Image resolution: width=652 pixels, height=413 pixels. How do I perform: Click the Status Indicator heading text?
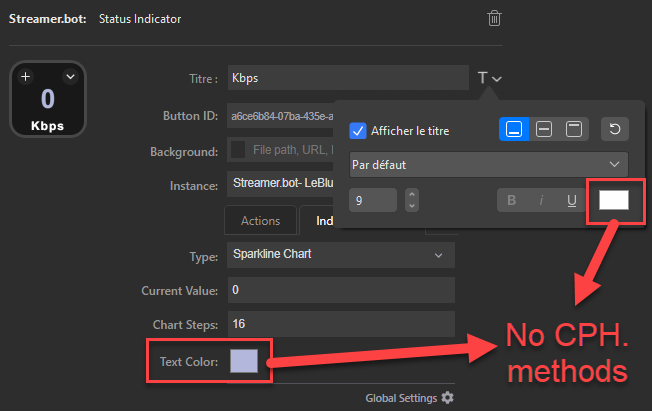pyautogui.click(x=140, y=19)
